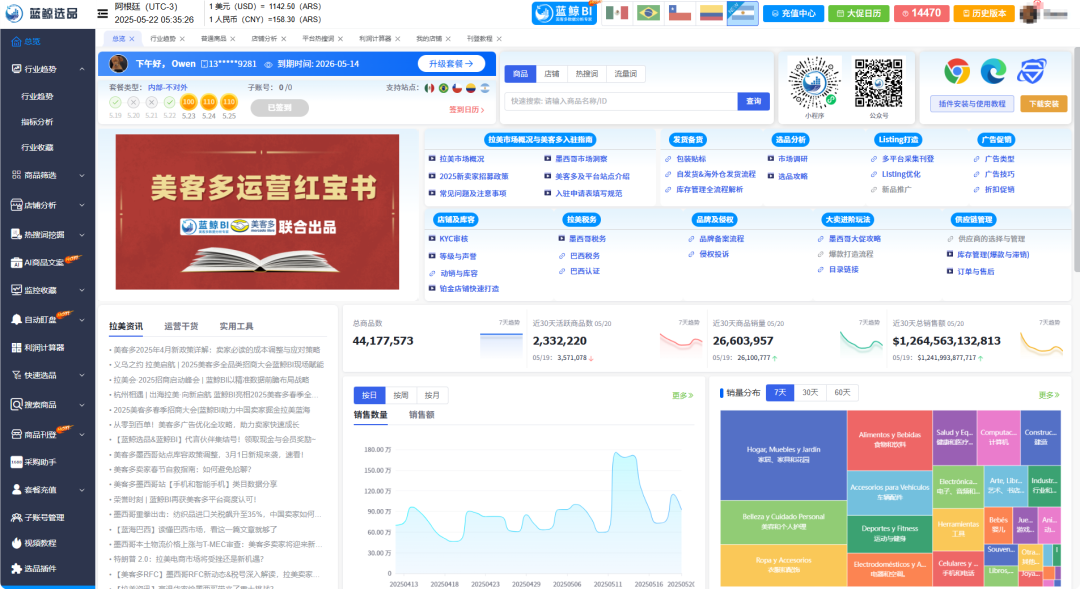Close the 行业趋势 page tab
1080x589 pixels.
coord(182,39)
